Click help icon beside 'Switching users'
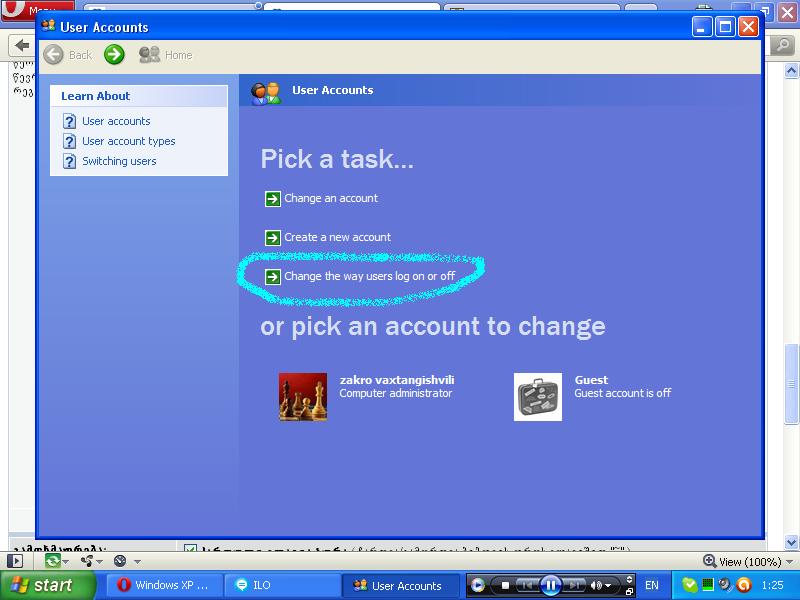The height and width of the screenshot is (600, 800). tap(69, 161)
